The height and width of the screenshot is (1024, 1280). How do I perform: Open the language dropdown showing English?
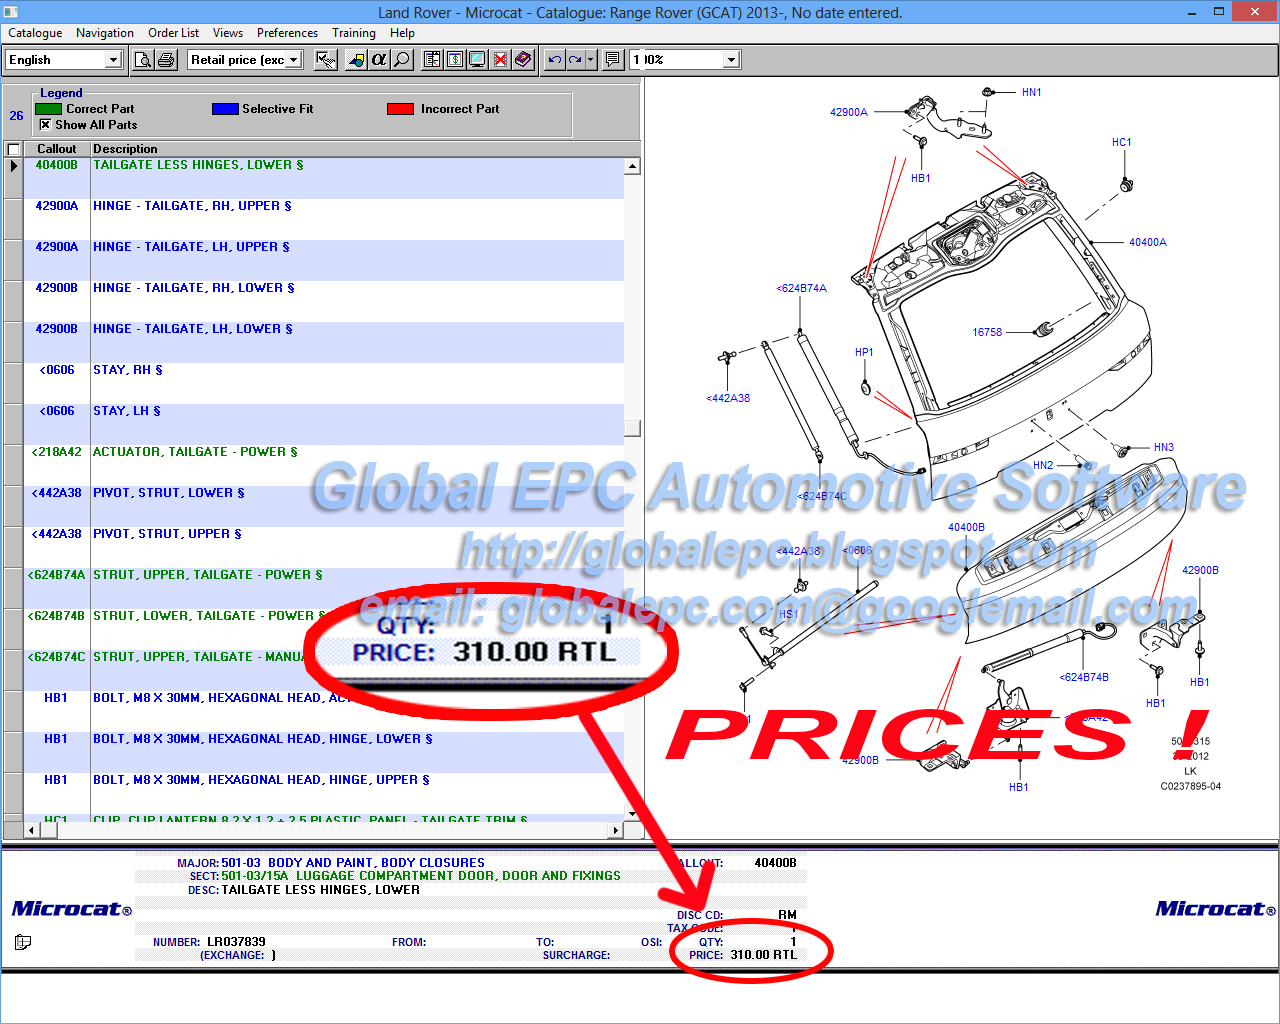[113, 60]
